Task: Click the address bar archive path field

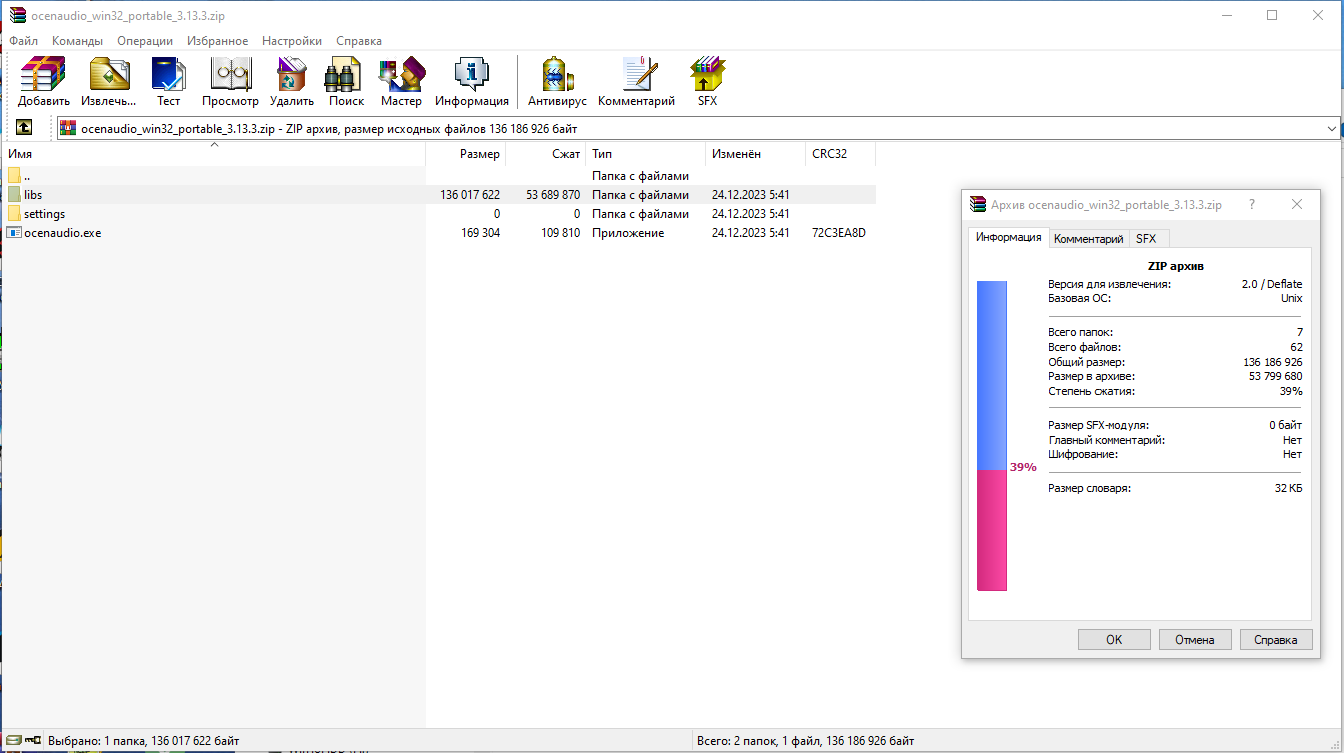Action: [x=698, y=129]
